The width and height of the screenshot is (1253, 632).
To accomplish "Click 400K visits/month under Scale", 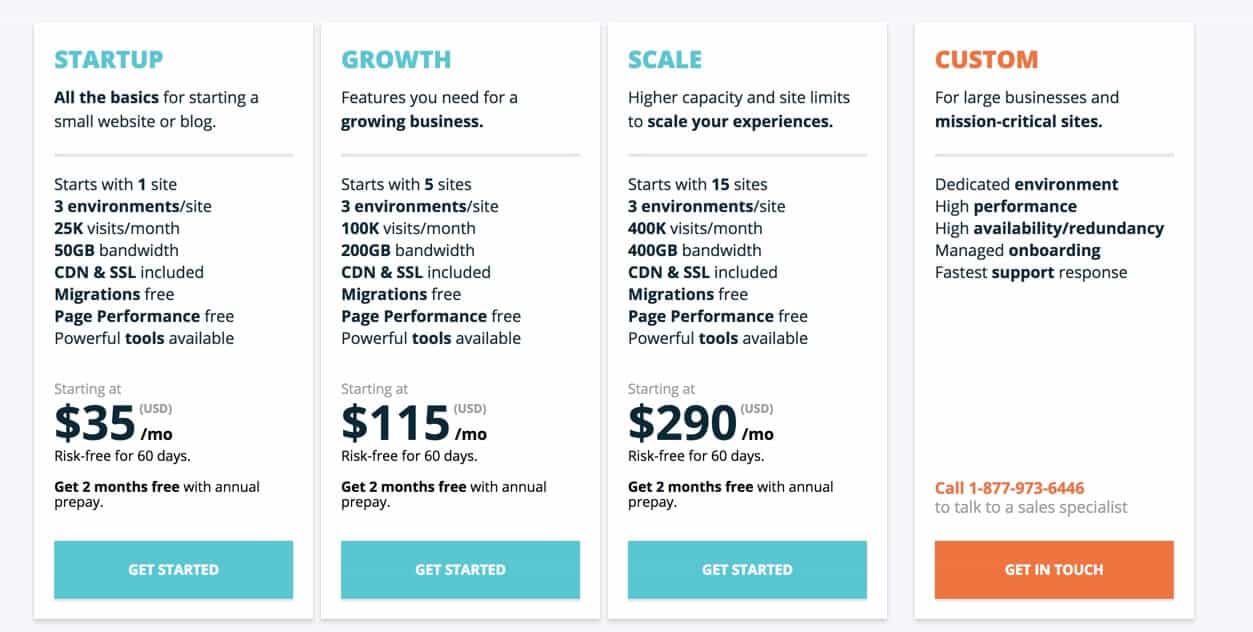I will click(695, 228).
